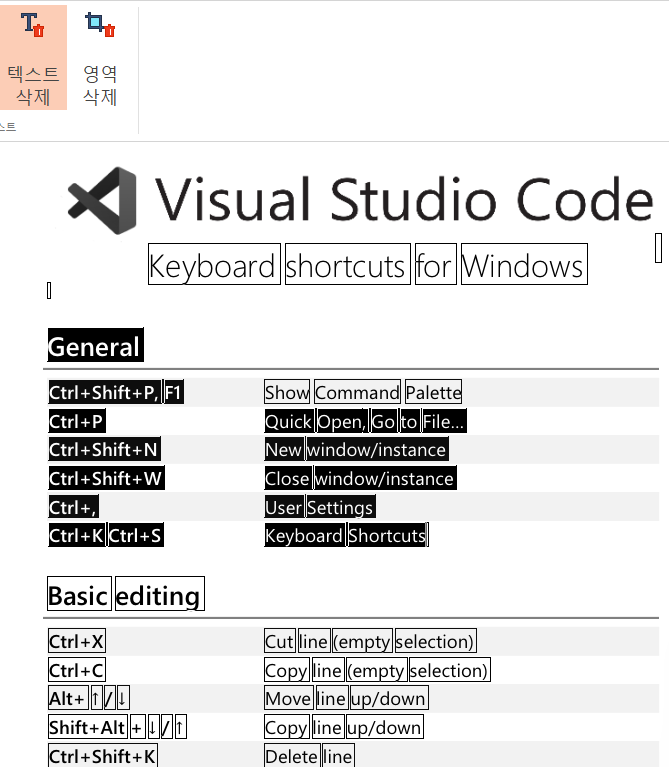Click 'line' in the Delete line row
This screenshot has width=669, height=767.
click(338, 756)
